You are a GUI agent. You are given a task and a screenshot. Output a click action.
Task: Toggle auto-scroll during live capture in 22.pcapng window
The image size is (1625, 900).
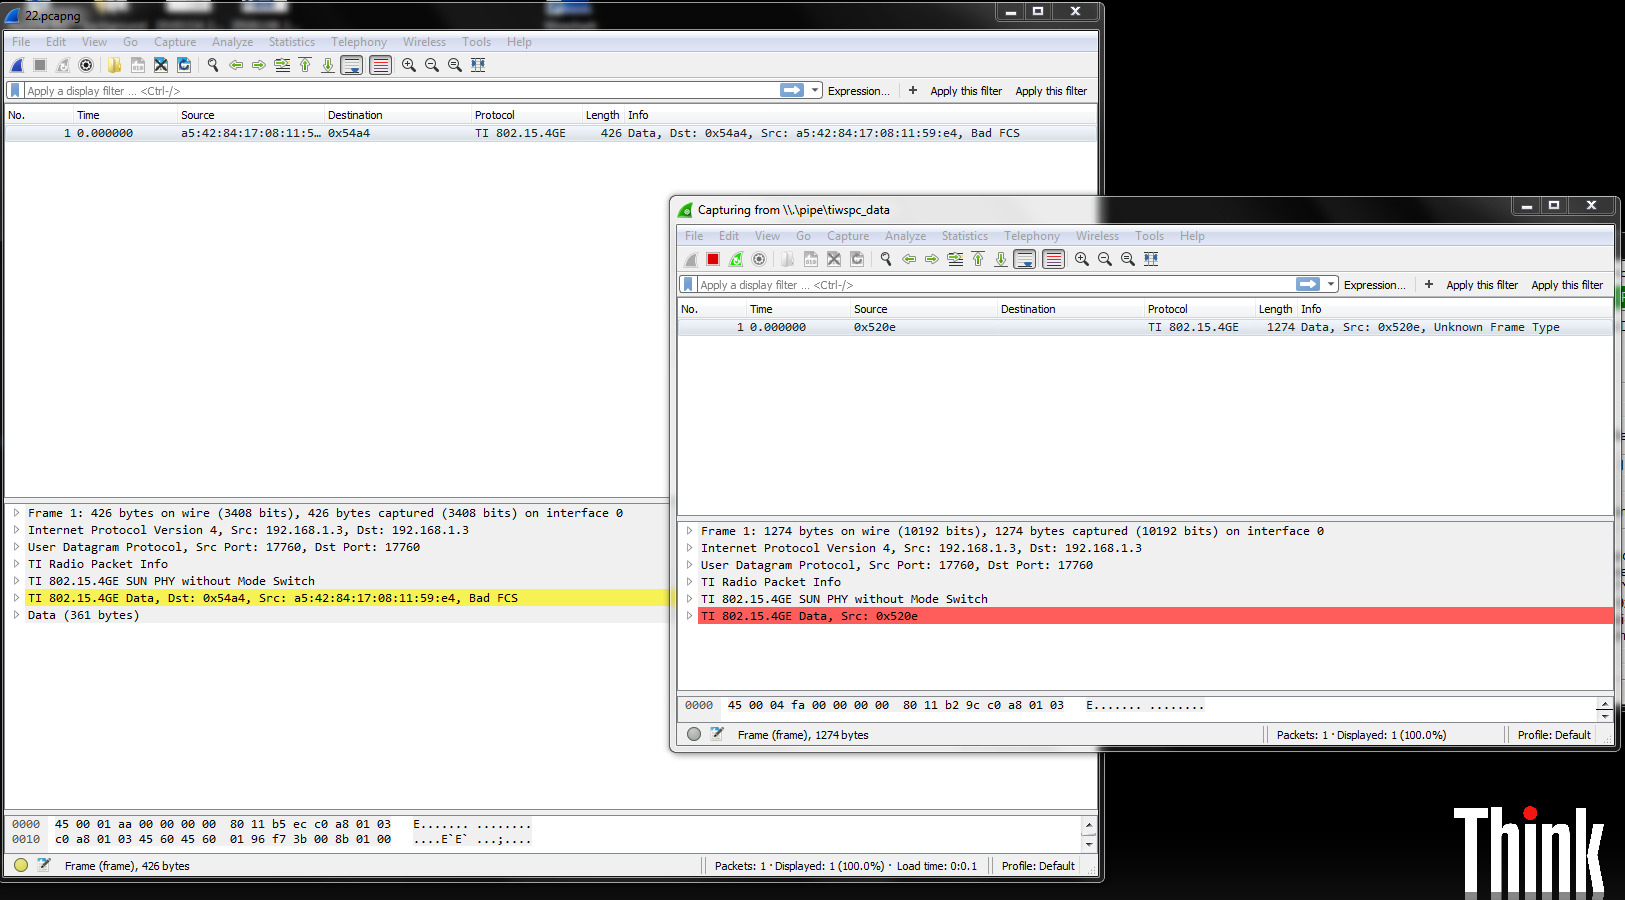tap(352, 65)
